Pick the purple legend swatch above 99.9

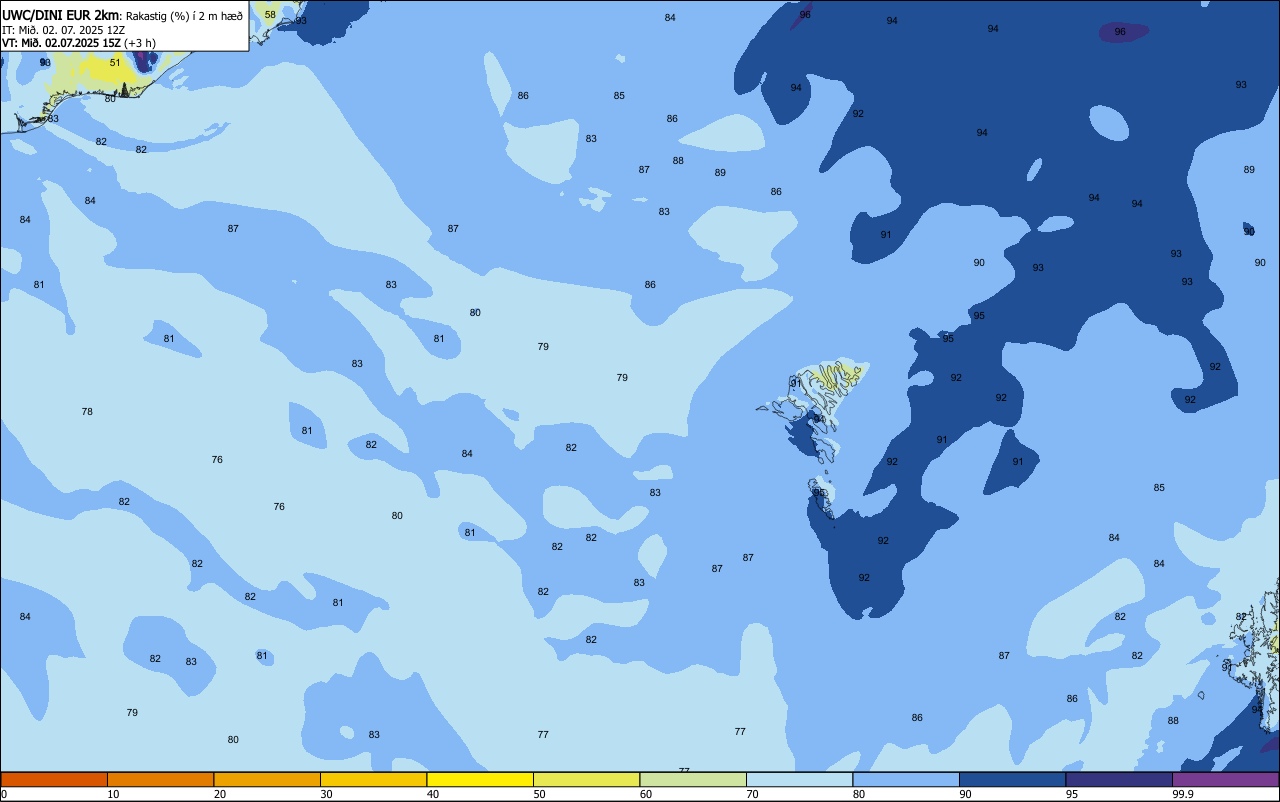point(1225,779)
